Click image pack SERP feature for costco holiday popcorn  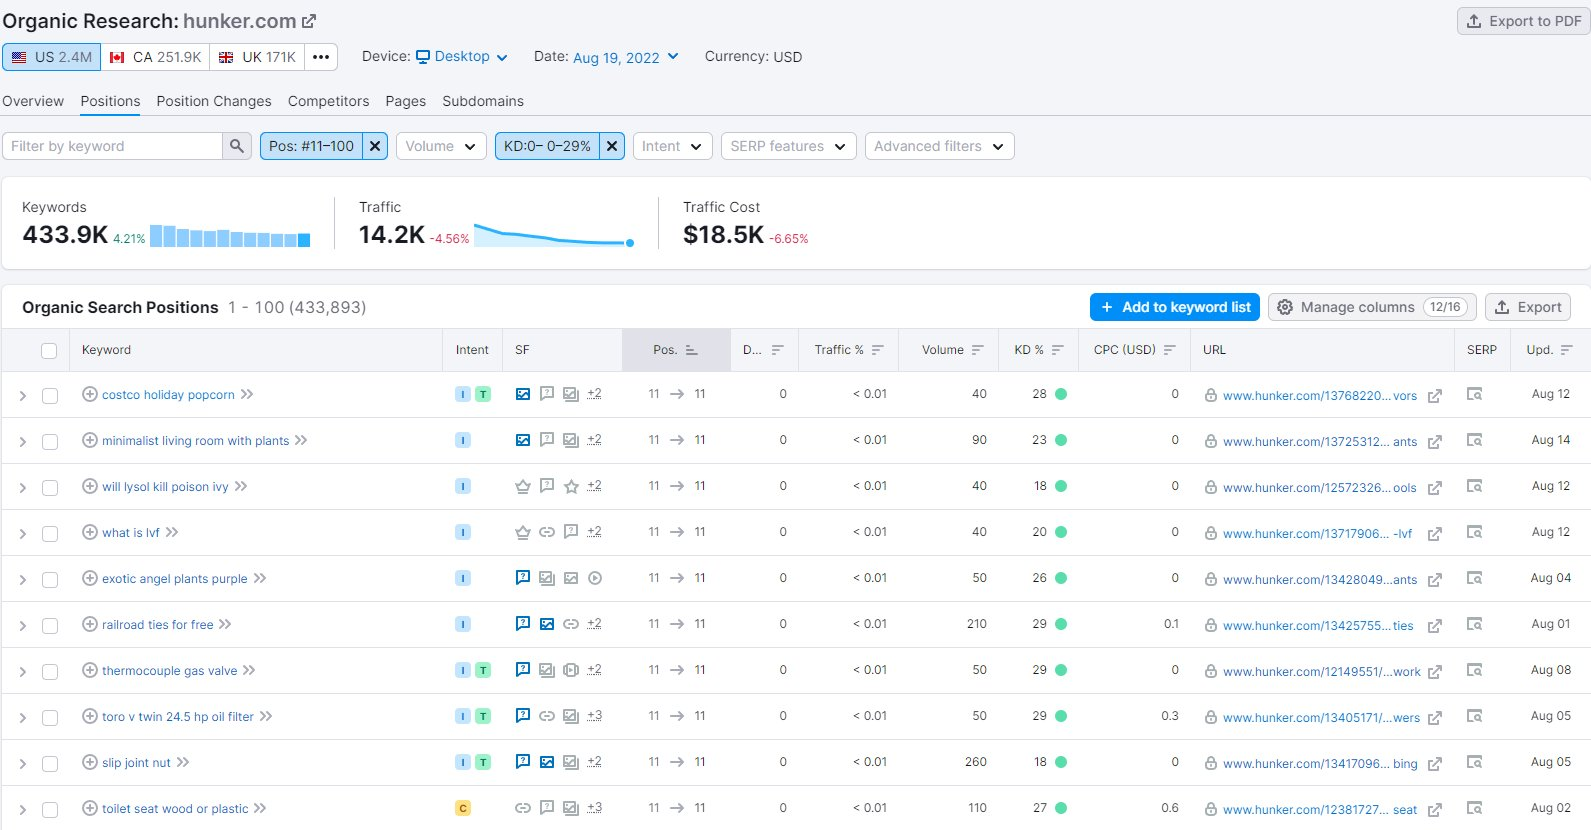pos(523,394)
